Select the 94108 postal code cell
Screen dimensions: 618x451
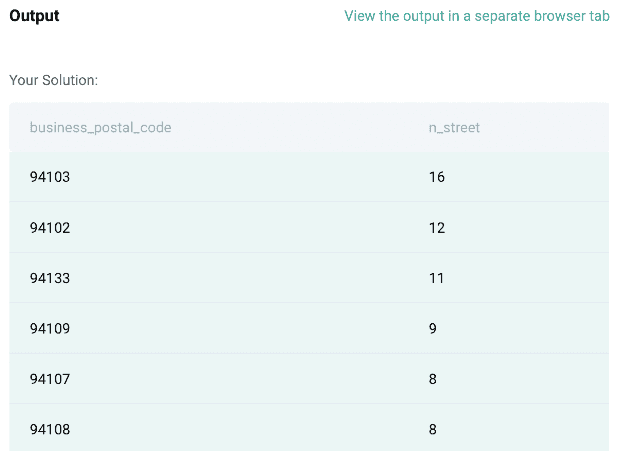pyautogui.click(x=50, y=430)
